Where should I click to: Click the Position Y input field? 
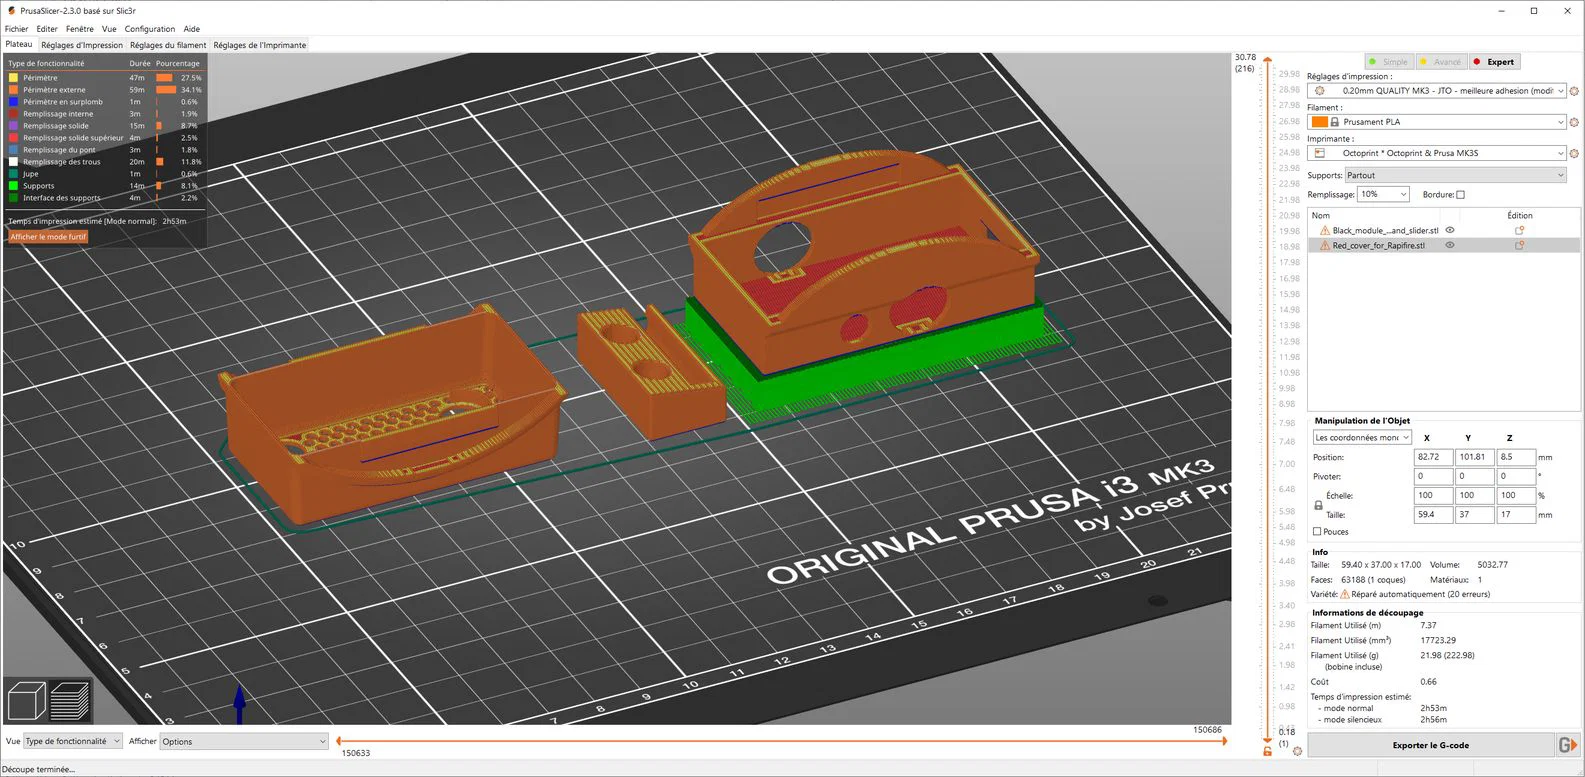point(1474,457)
